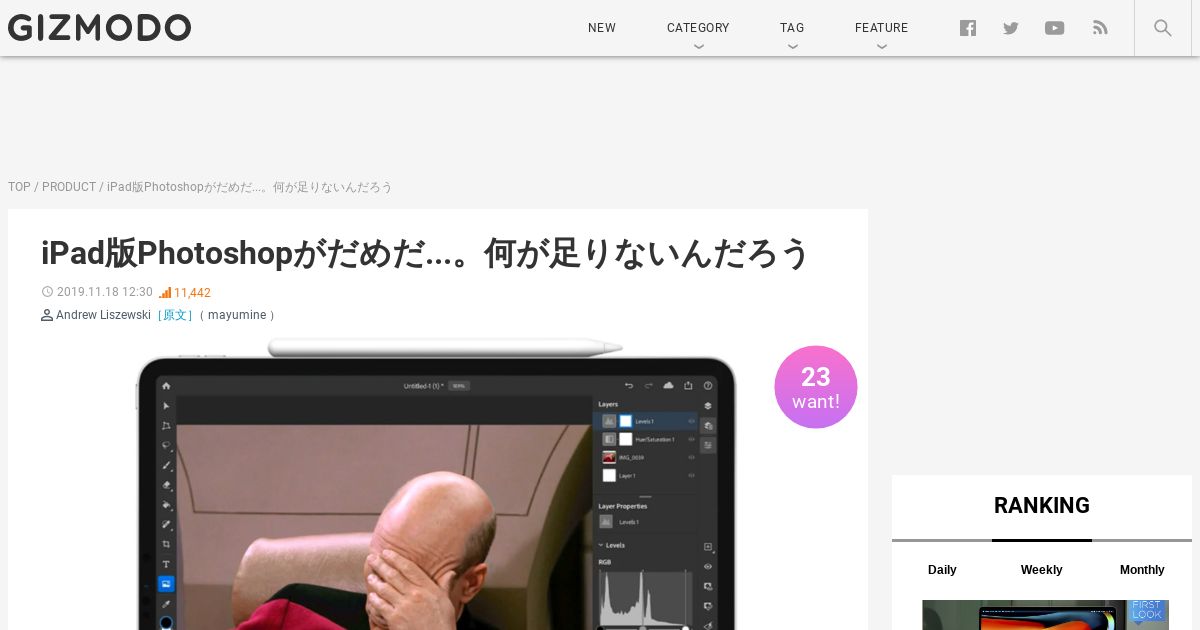Click the chevron under FEATURE
This screenshot has height=630, width=1200.
tap(881, 46)
